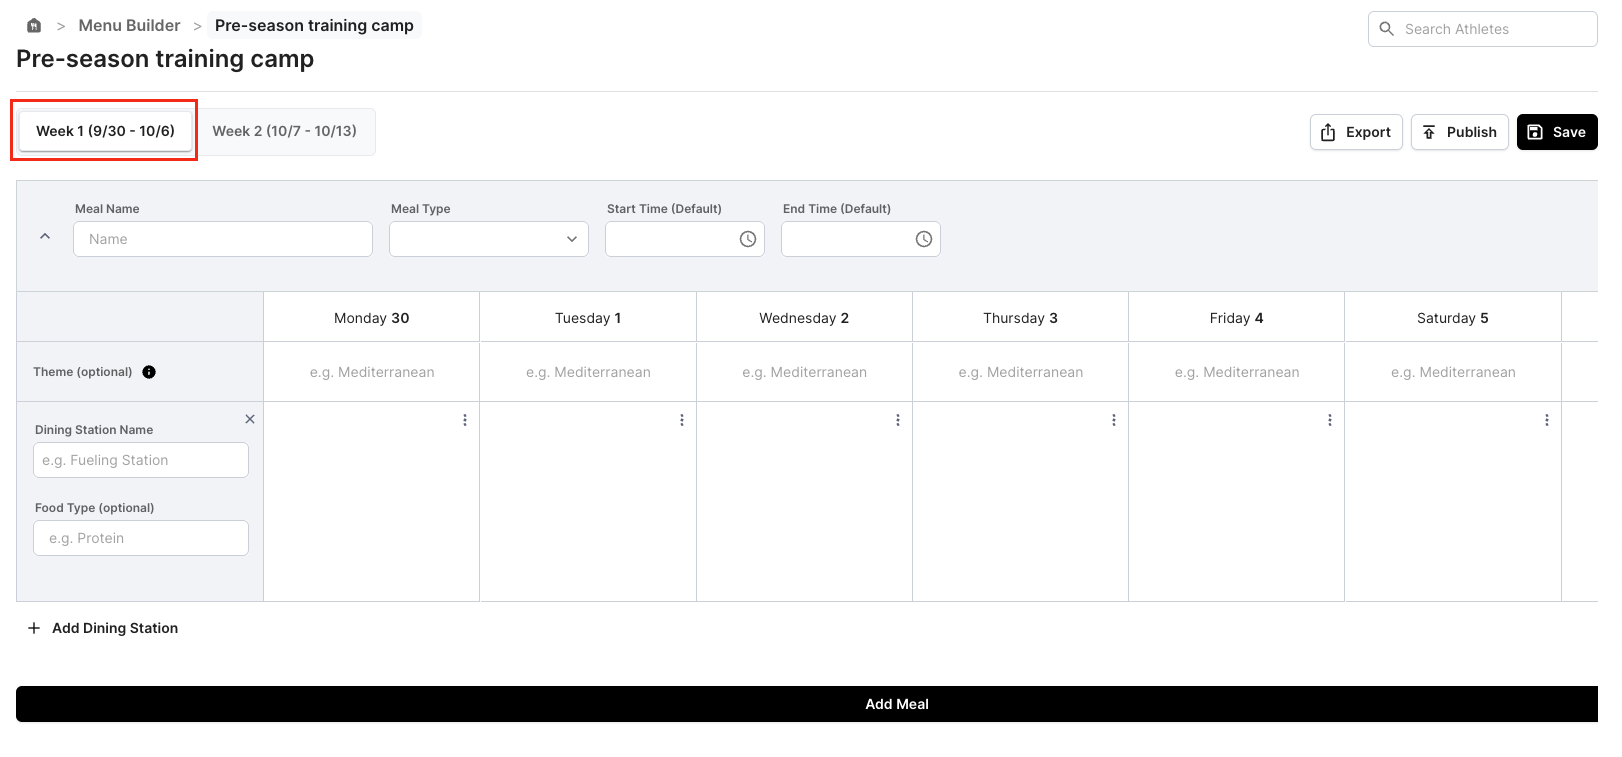Click the home icon in breadcrumb
This screenshot has width=1622, height=757.
click(x=34, y=26)
